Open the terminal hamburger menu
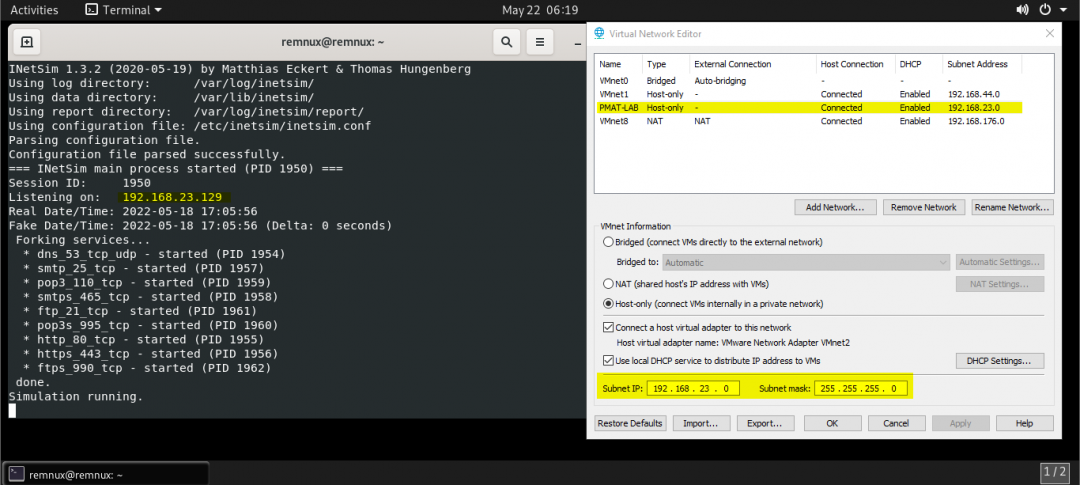1080x485 pixels. point(541,42)
